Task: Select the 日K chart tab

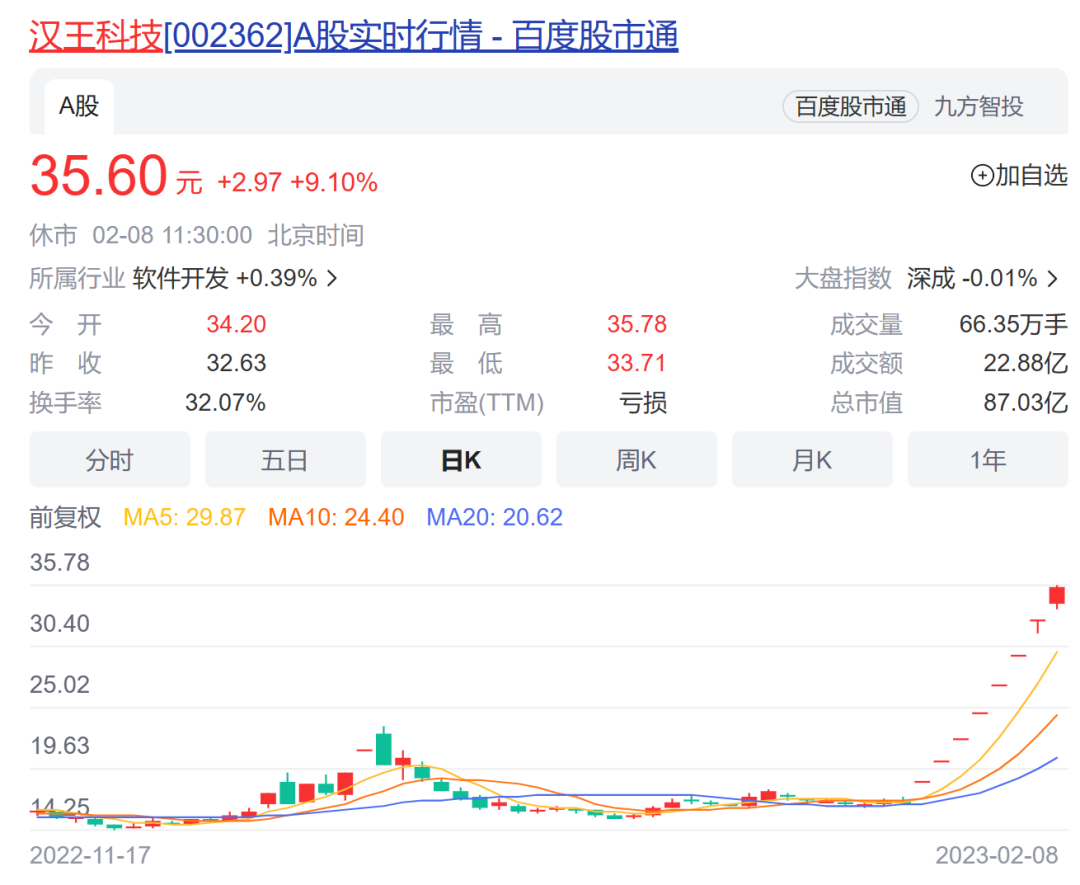Action: point(461,459)
